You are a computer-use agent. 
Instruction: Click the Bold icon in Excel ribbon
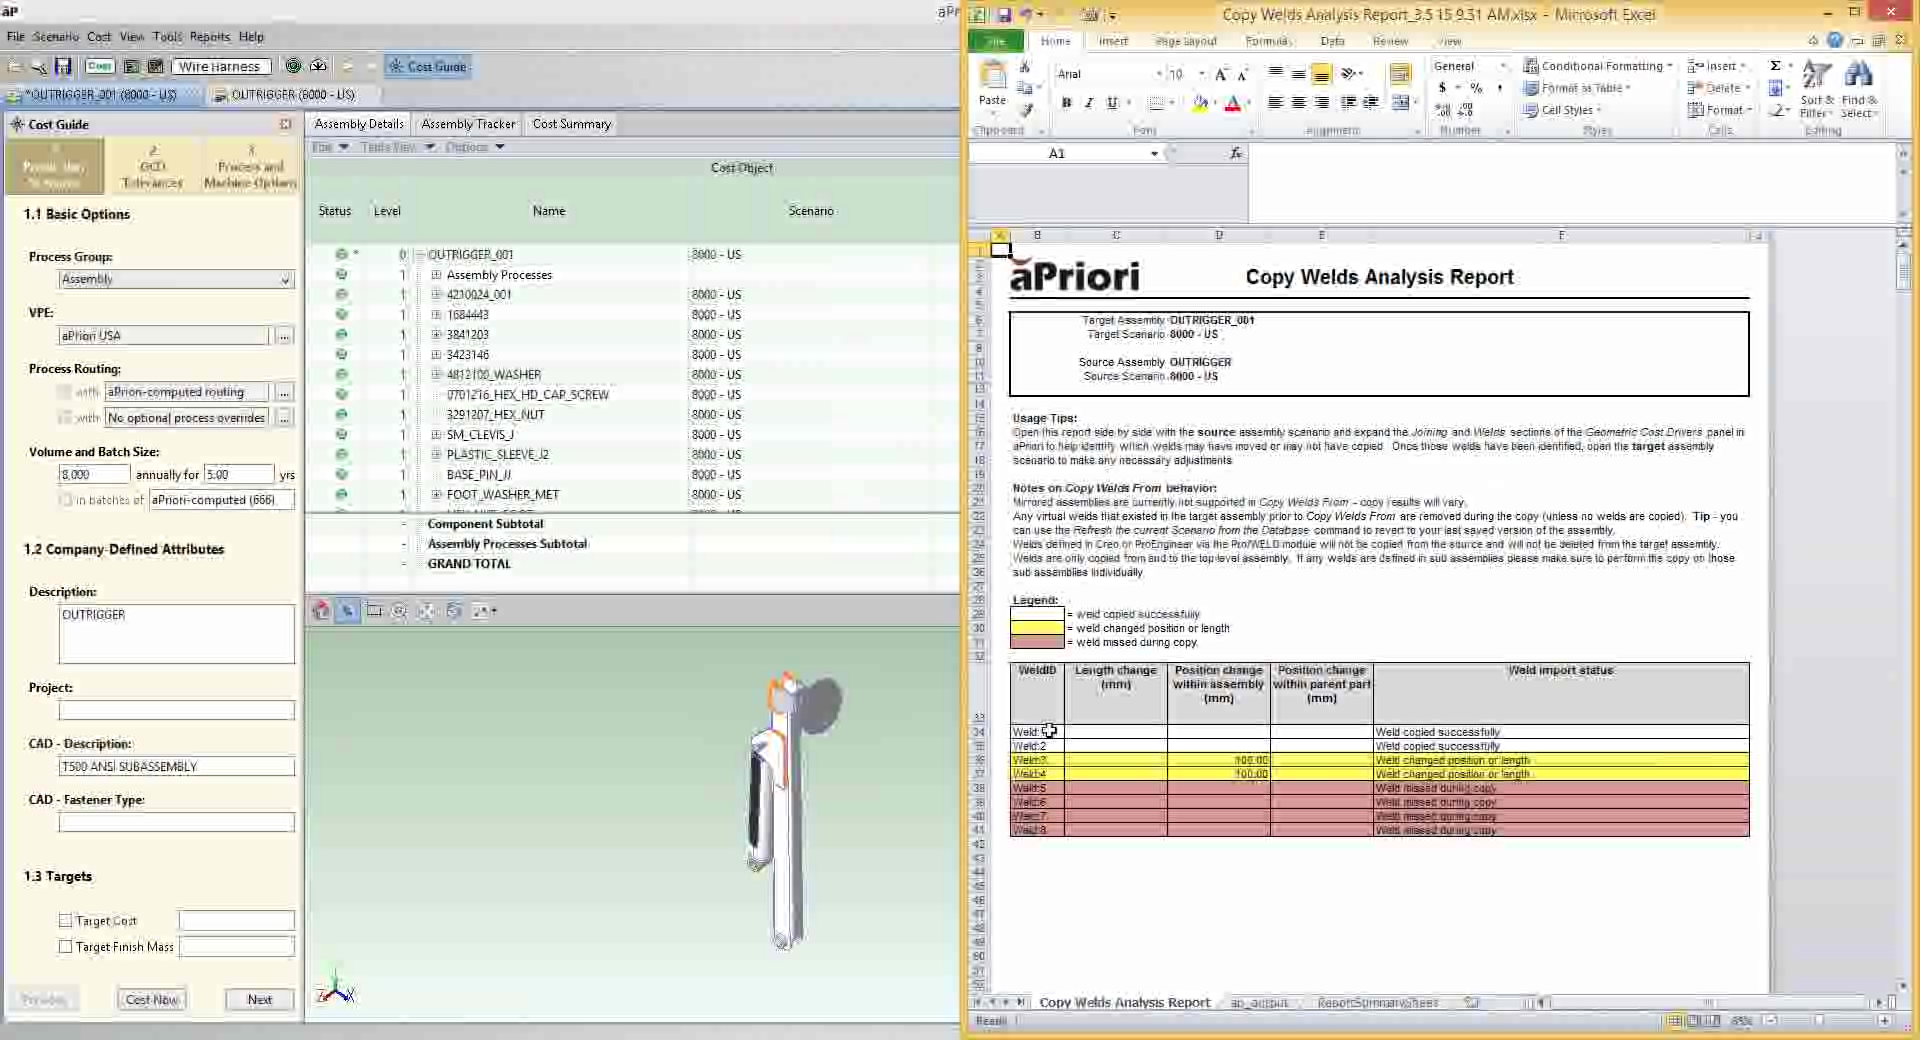[1066, 103]
